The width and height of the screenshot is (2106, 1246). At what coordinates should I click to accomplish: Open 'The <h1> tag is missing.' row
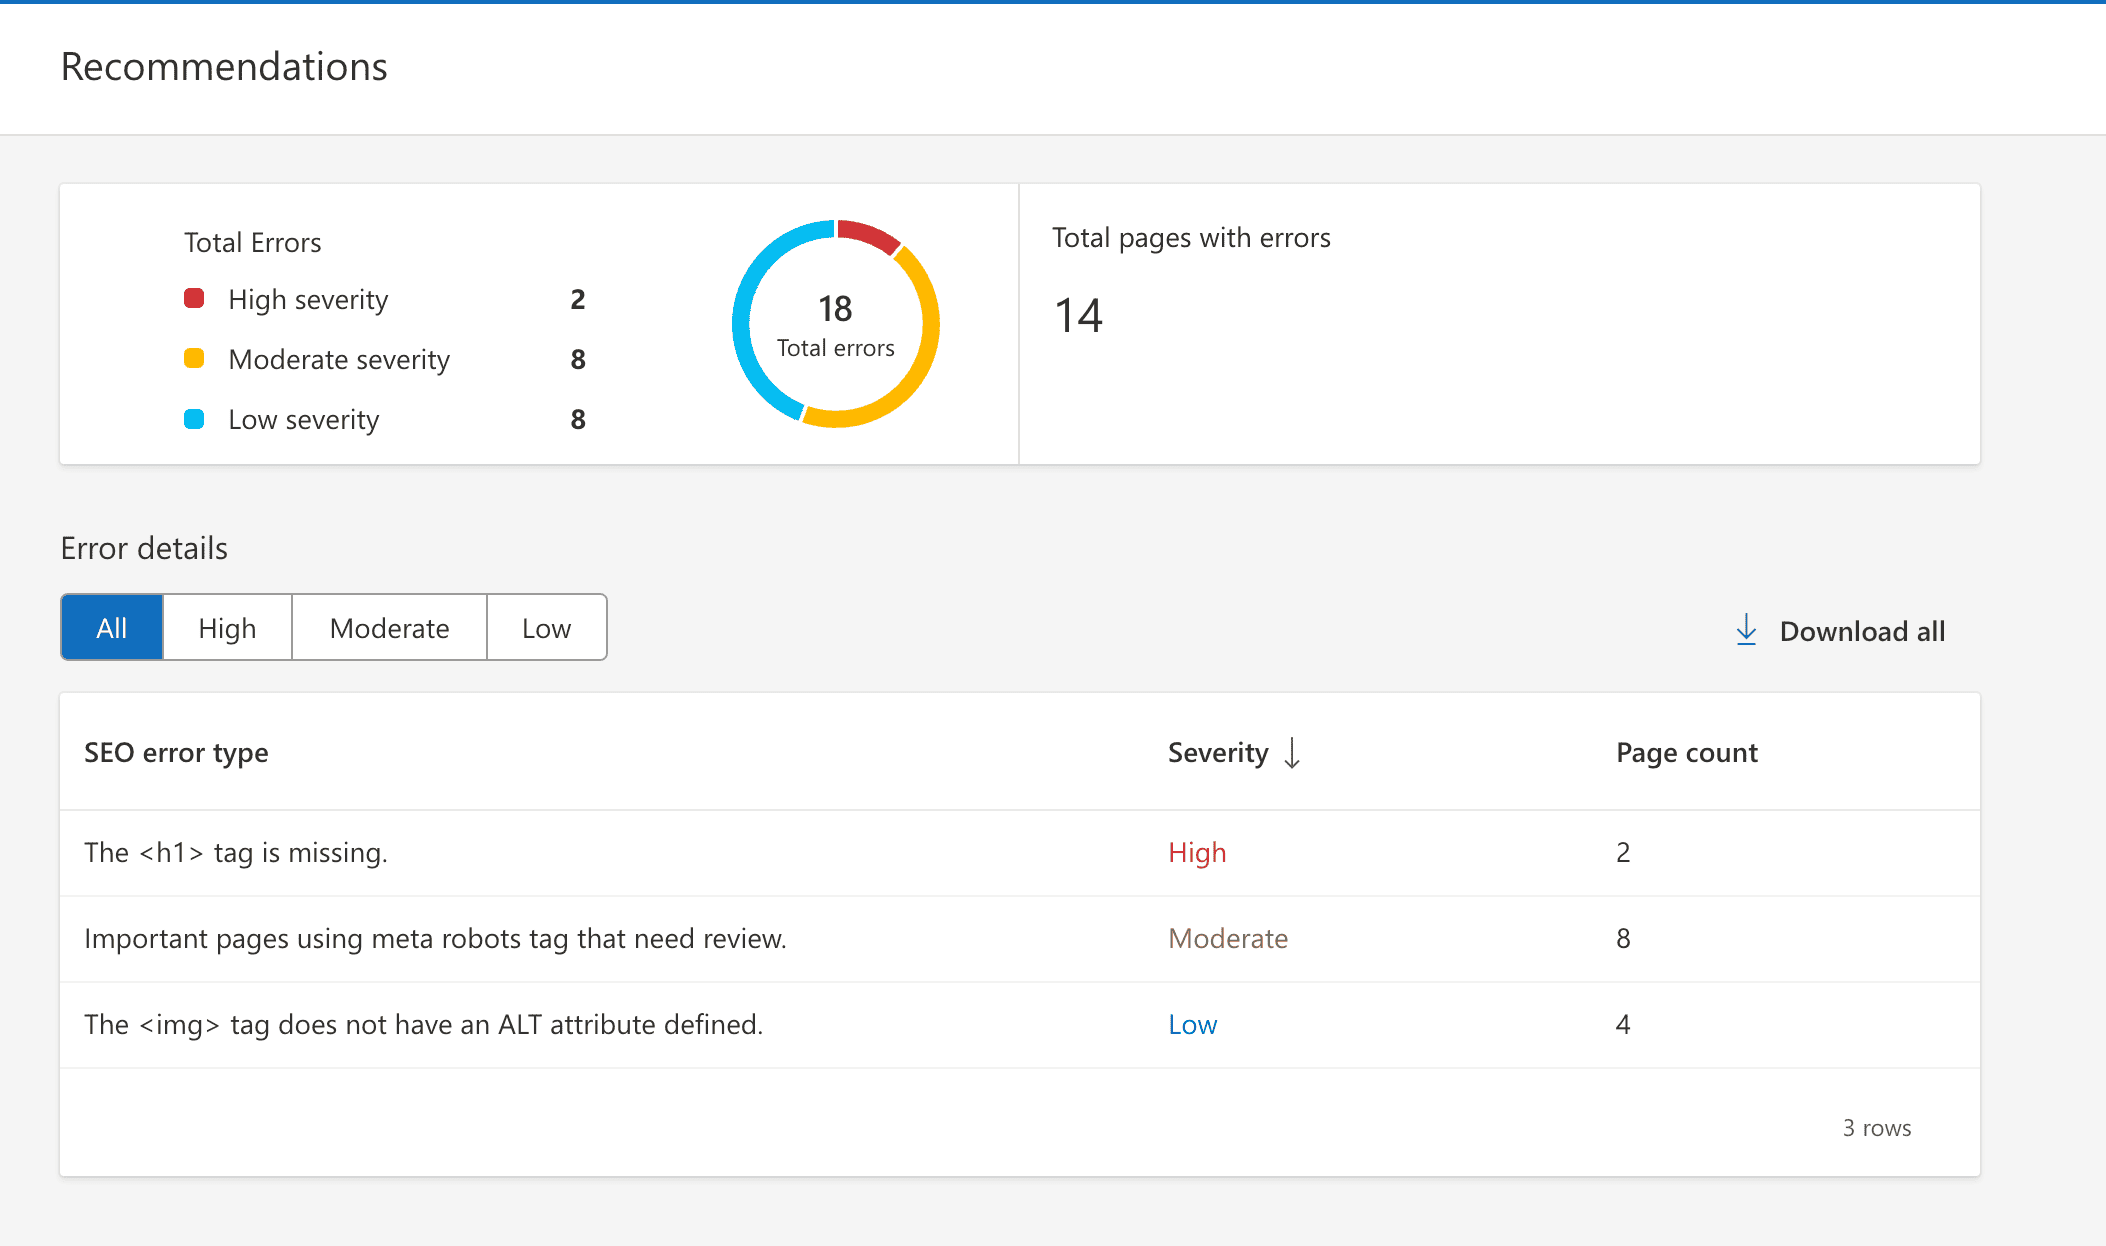[1020, 853]
